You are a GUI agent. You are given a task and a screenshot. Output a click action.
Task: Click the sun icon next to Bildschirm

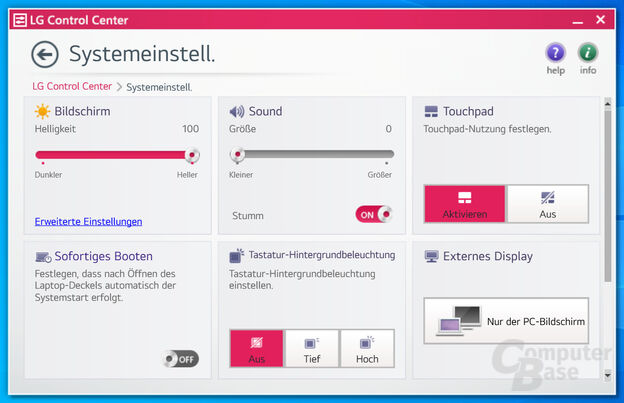(x=42, y=111)
